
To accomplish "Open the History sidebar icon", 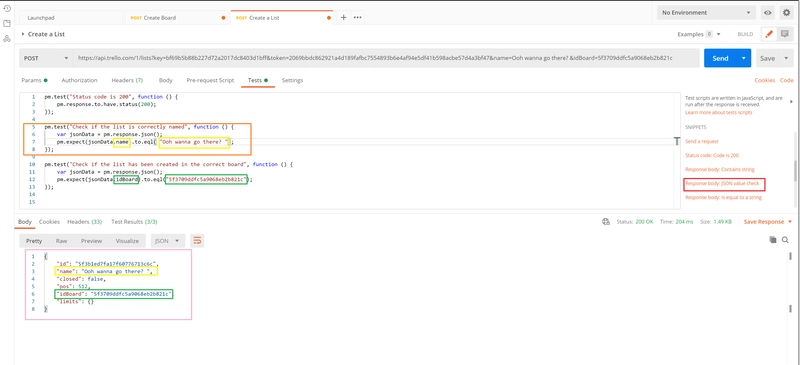I will point(7,8).
